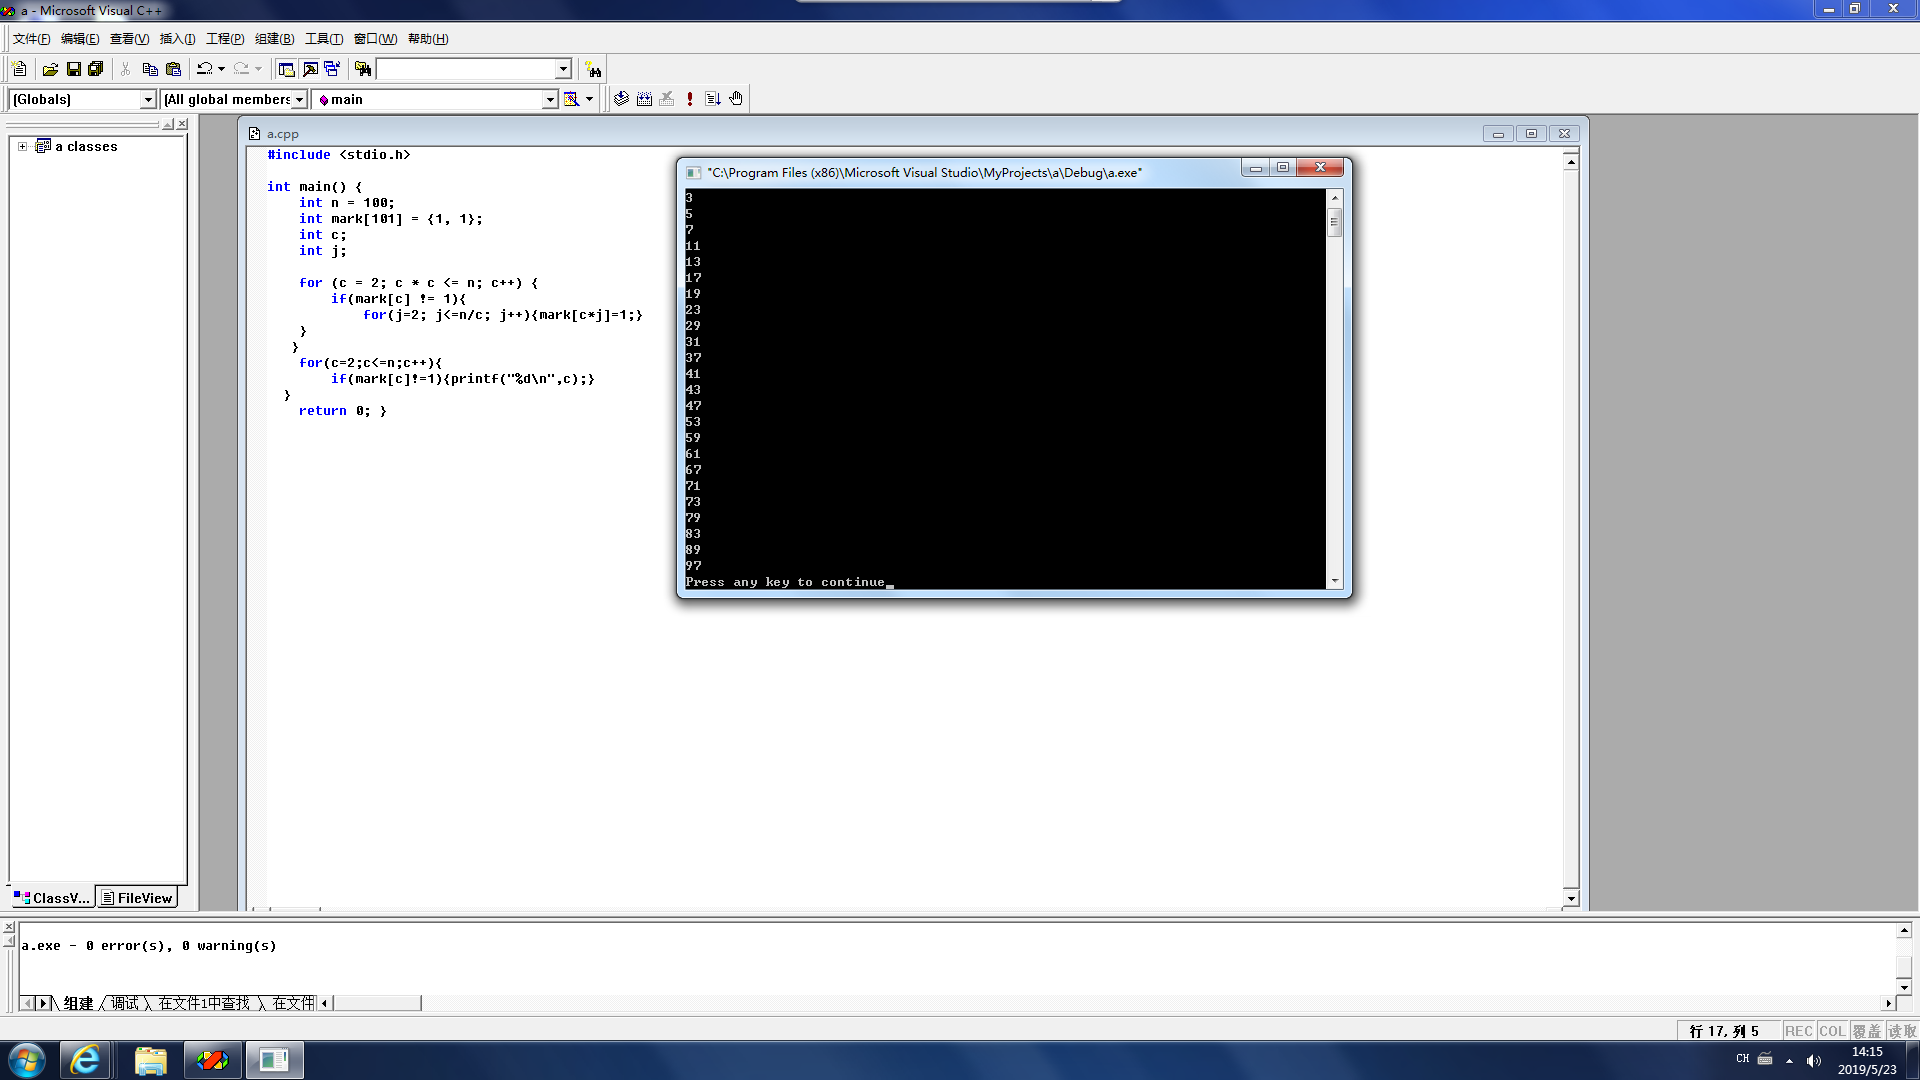Click the Open file folder icon
Viewport: 1920px width, 1080px height.
coord(50,69)
